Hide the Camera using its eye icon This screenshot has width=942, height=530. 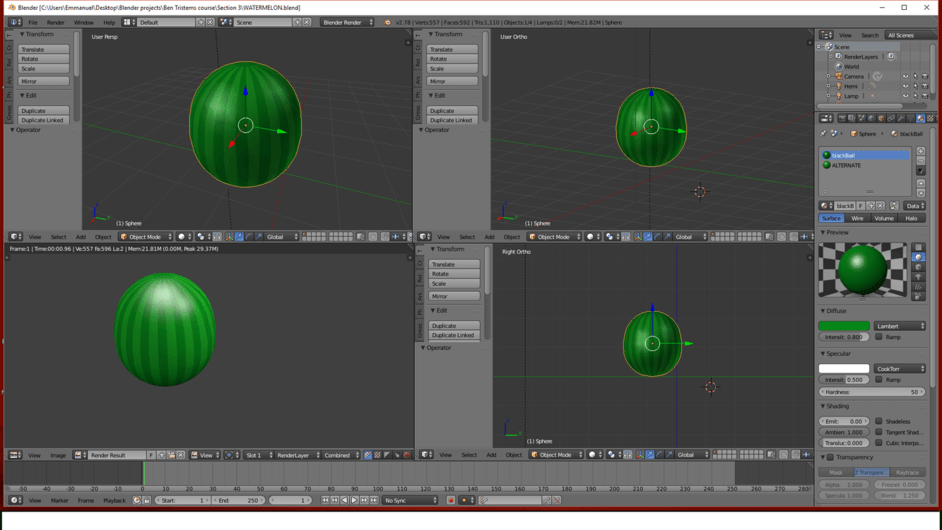tap(905, 76)
